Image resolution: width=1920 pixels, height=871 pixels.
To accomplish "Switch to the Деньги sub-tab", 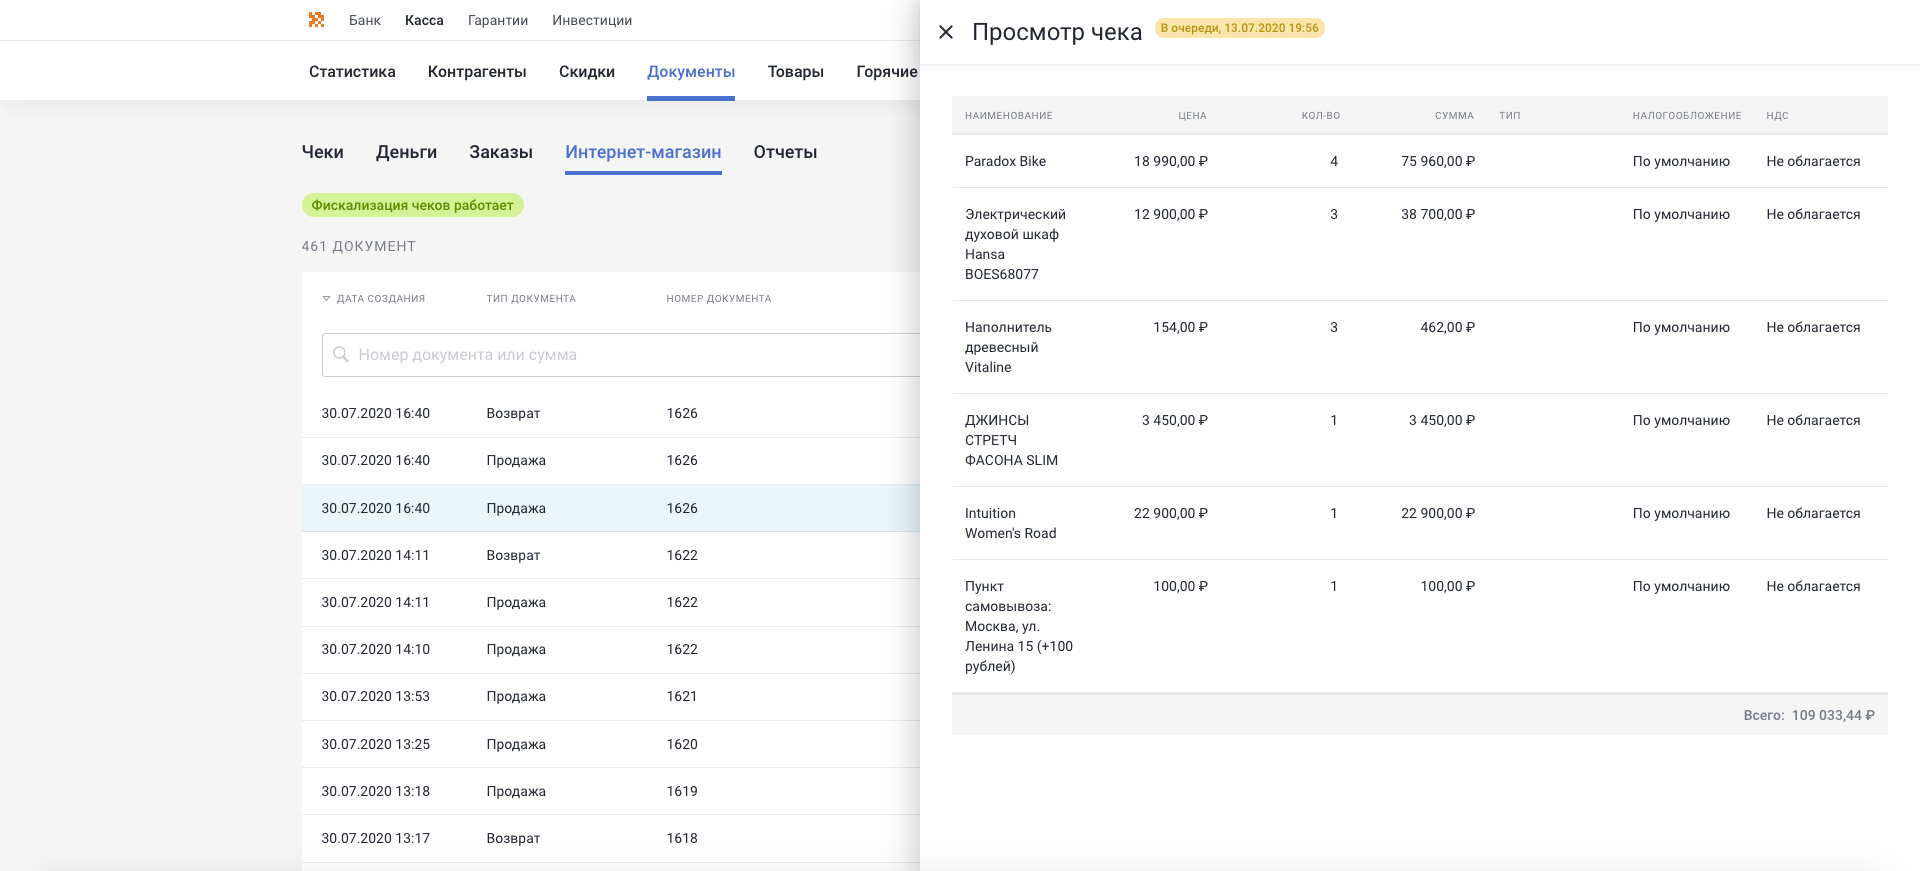I will click(x=407, y=152).
